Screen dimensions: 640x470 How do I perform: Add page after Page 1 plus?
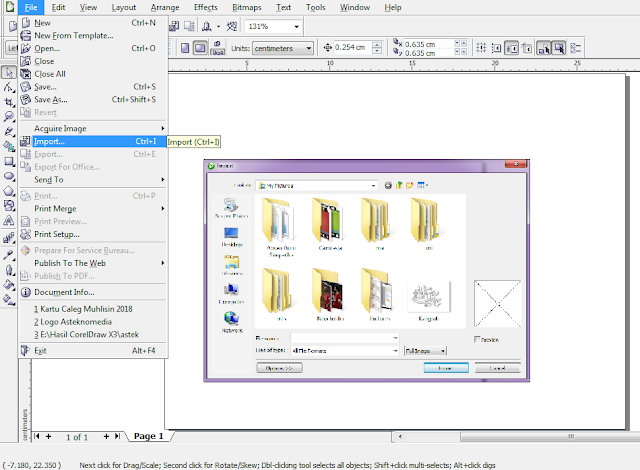[x=106, y=436]
